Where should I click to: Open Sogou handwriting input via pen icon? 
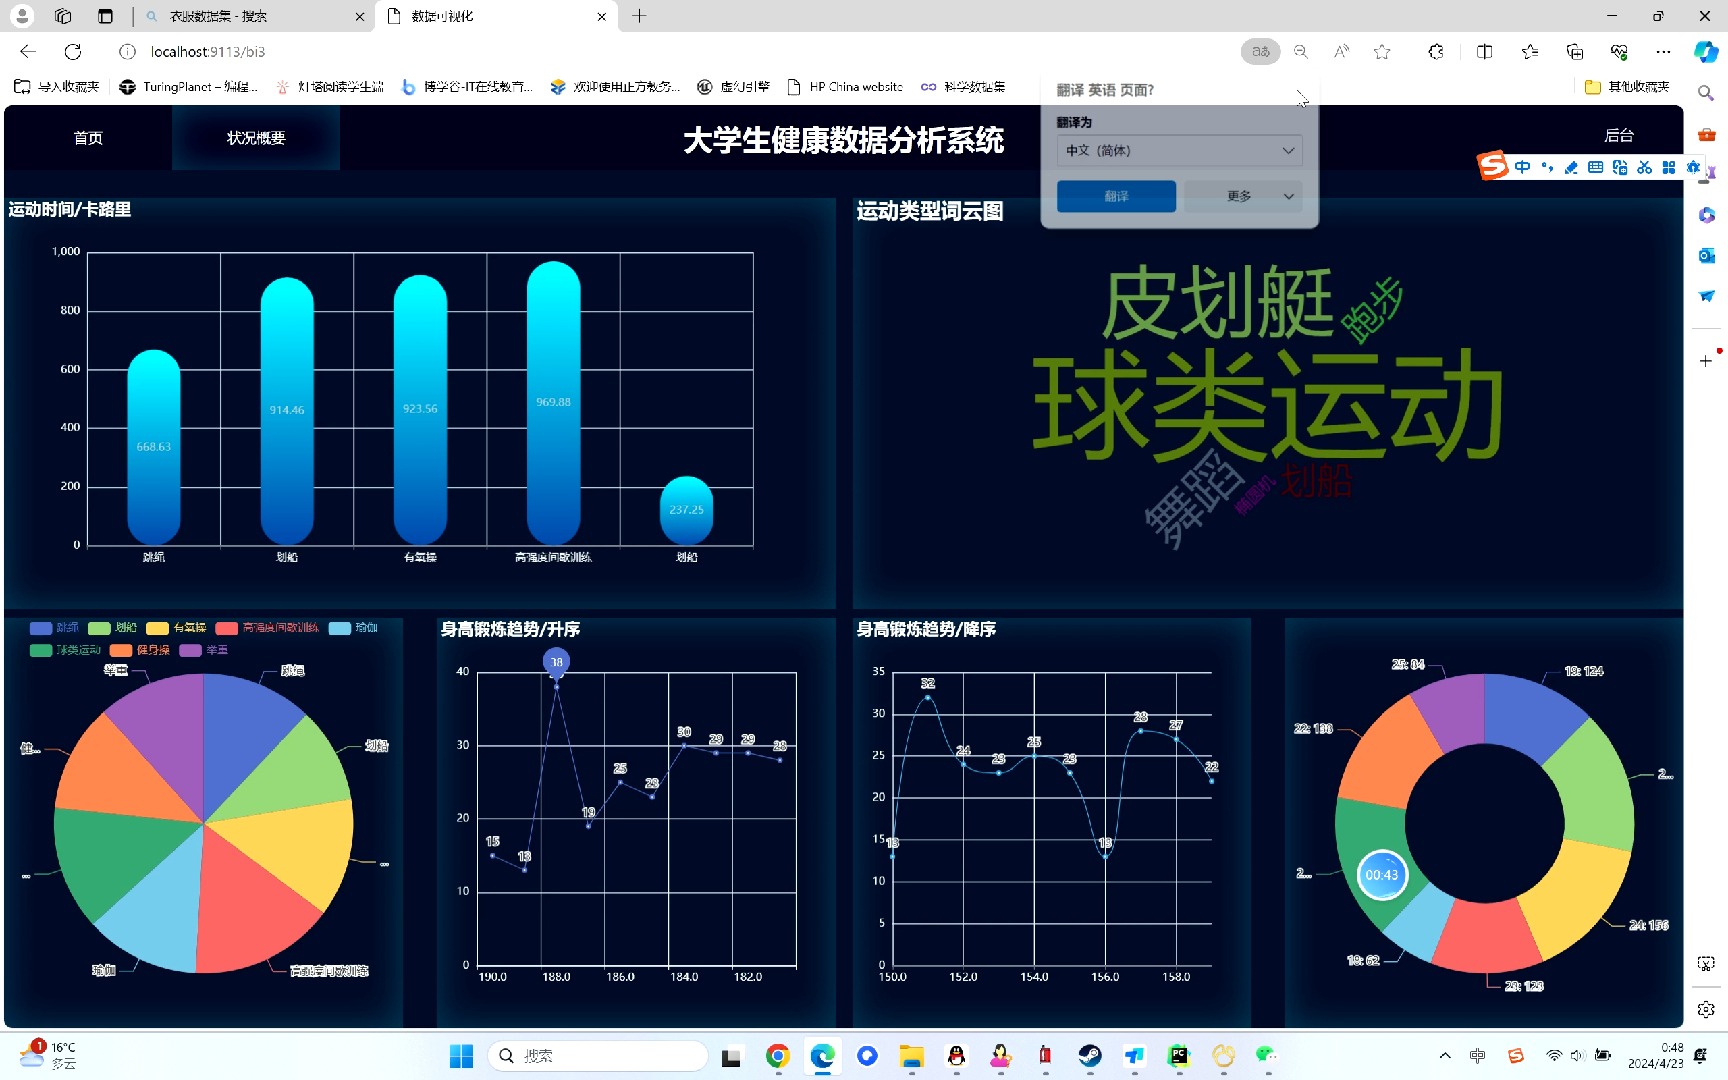(1571, 167)
